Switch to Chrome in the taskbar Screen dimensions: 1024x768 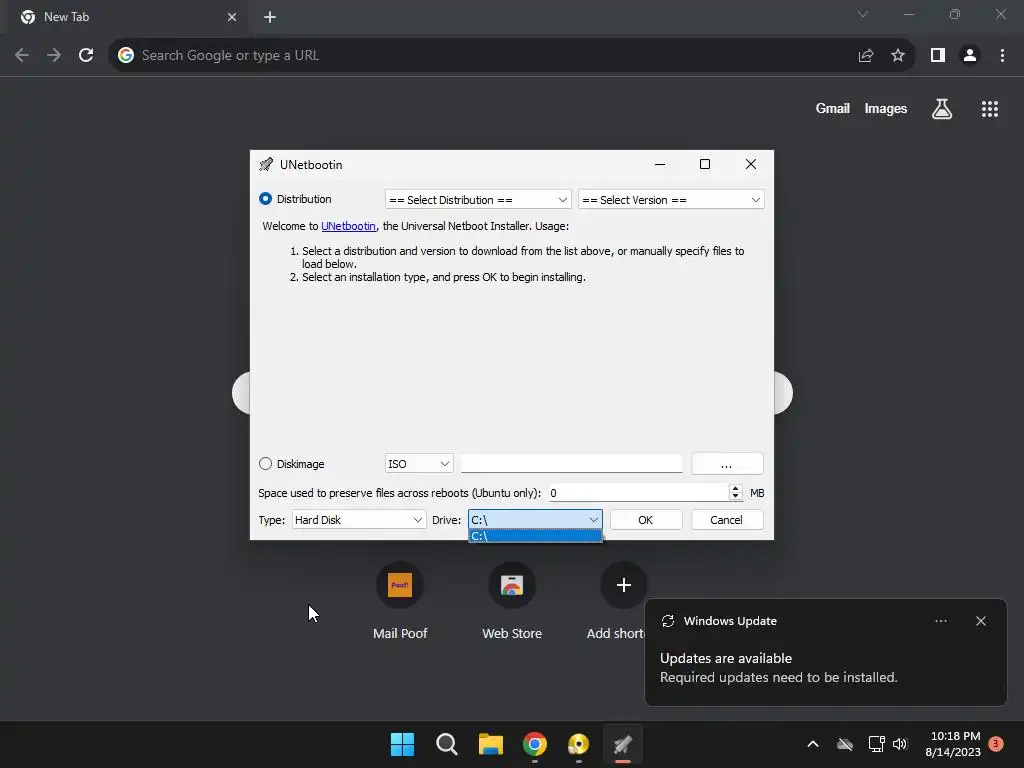click(535, 744)
